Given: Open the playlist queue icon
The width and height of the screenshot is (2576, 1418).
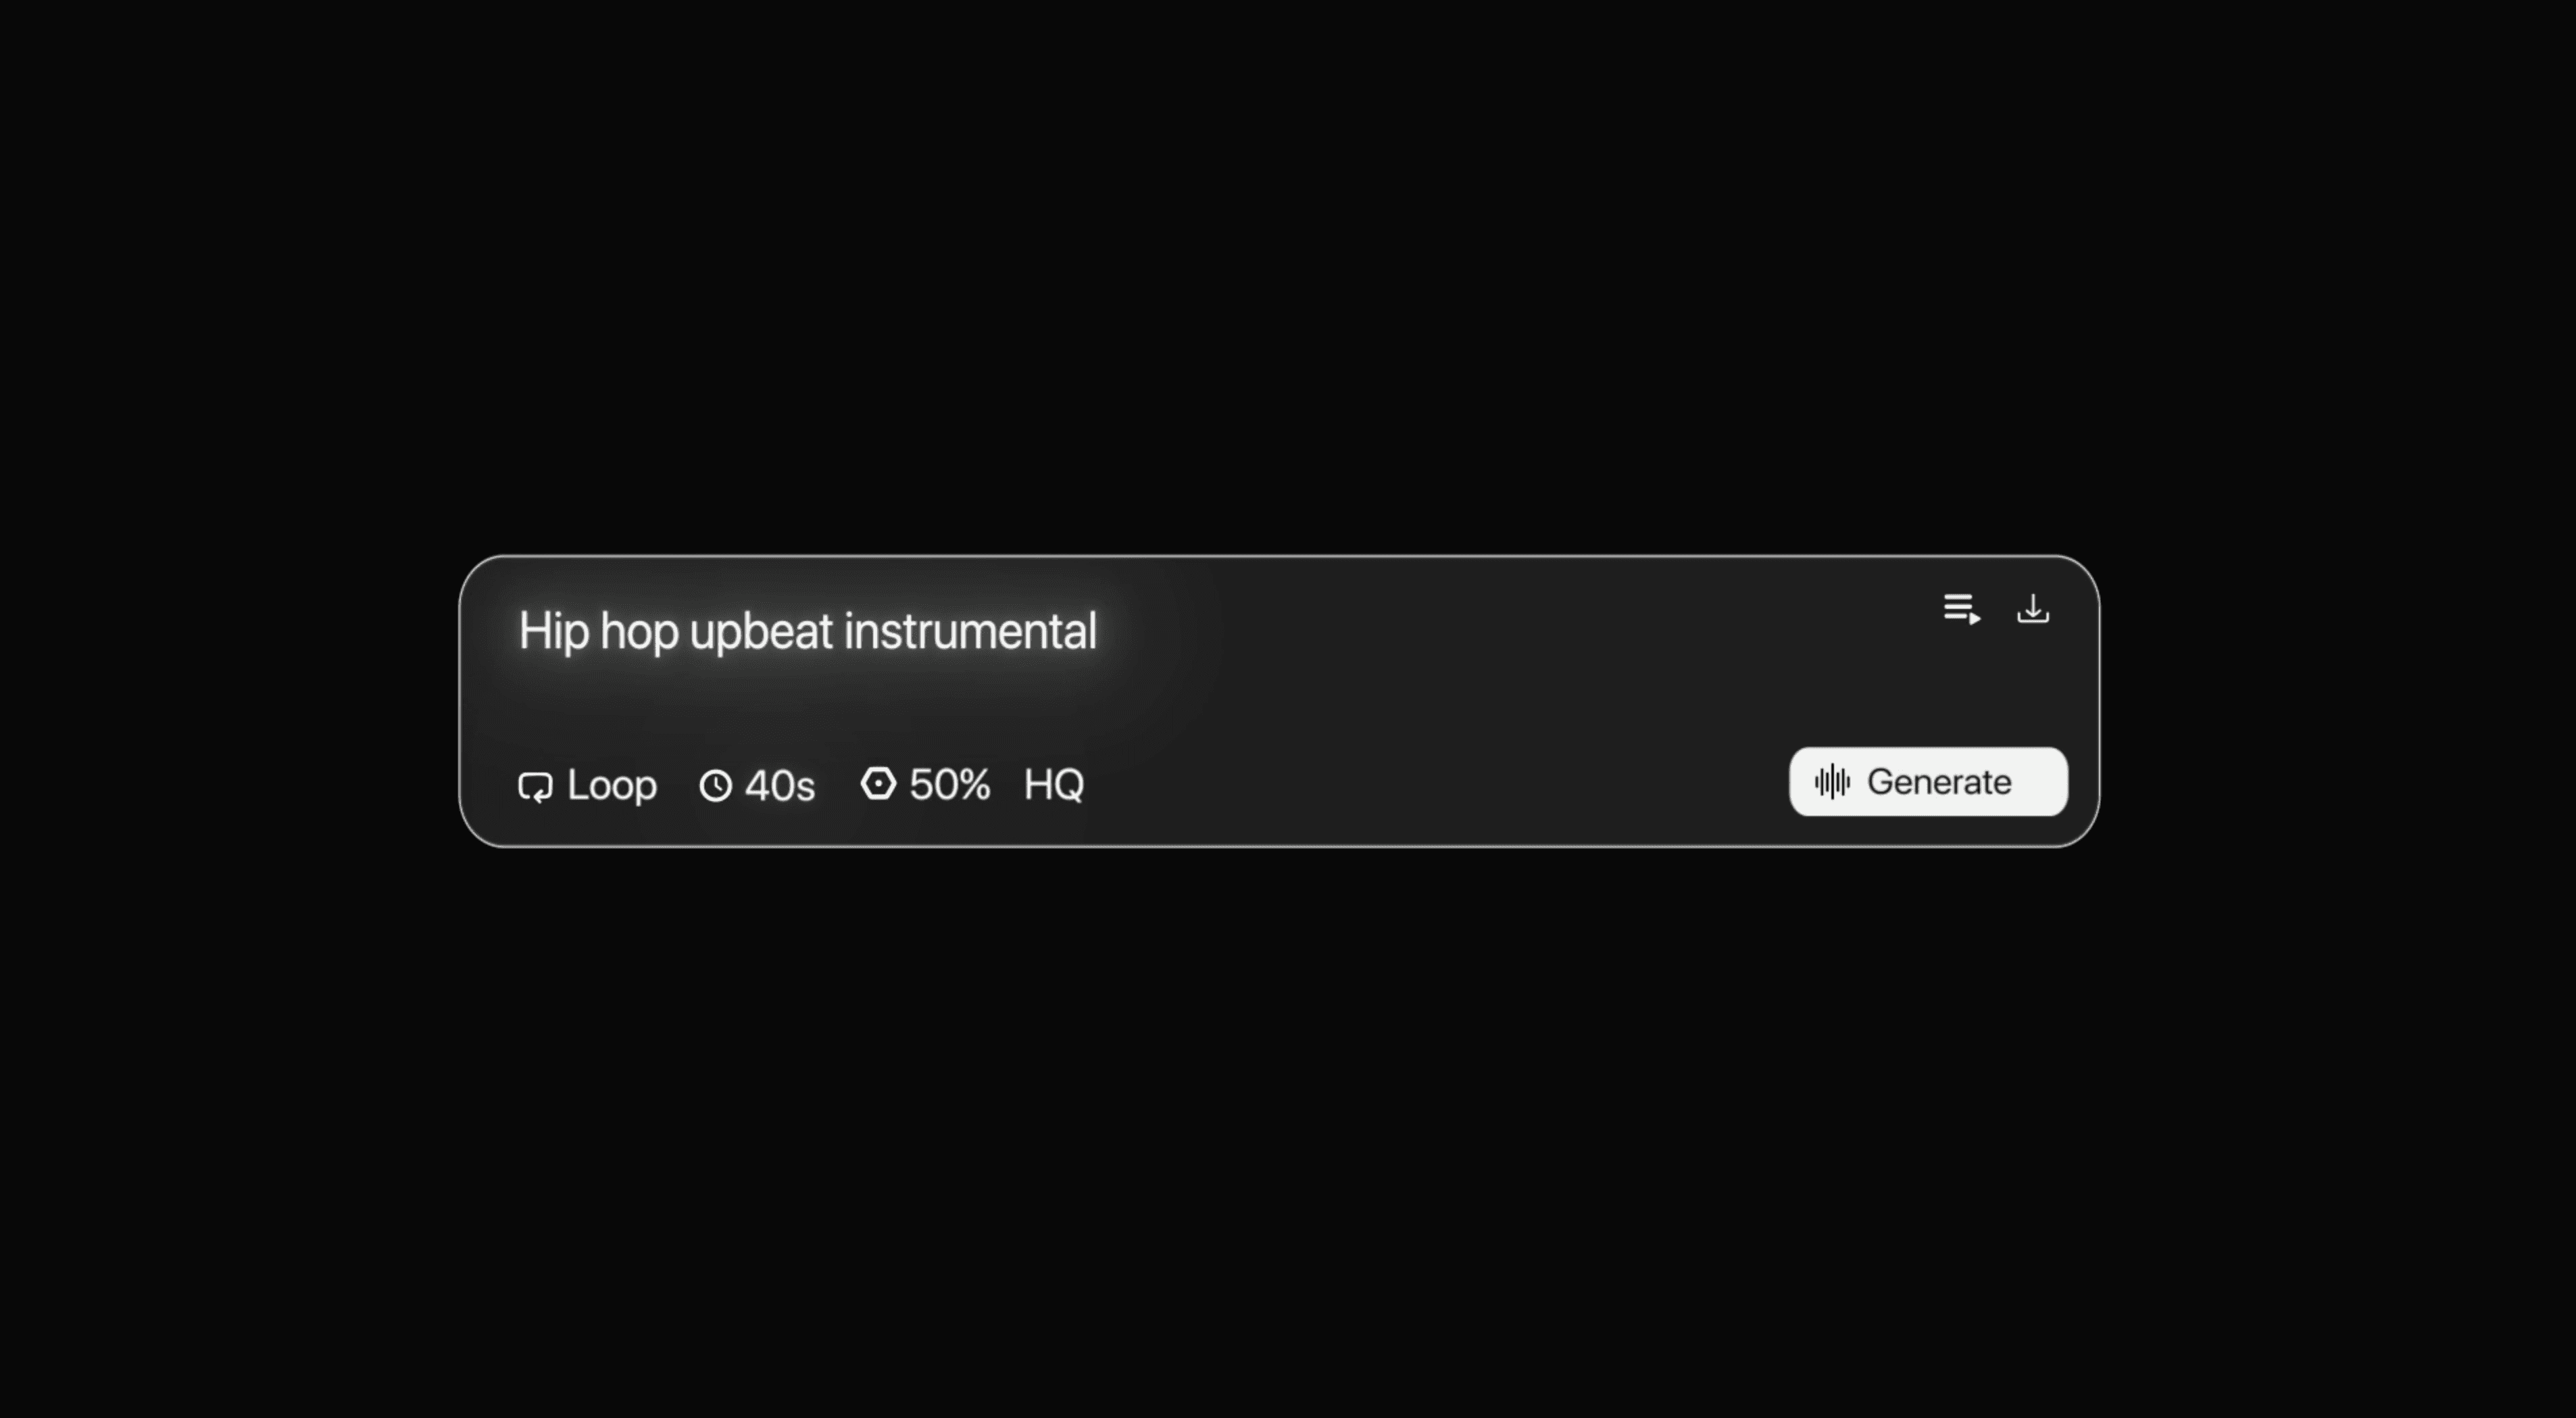Looking at the screenshot, I should [1961, 609].
